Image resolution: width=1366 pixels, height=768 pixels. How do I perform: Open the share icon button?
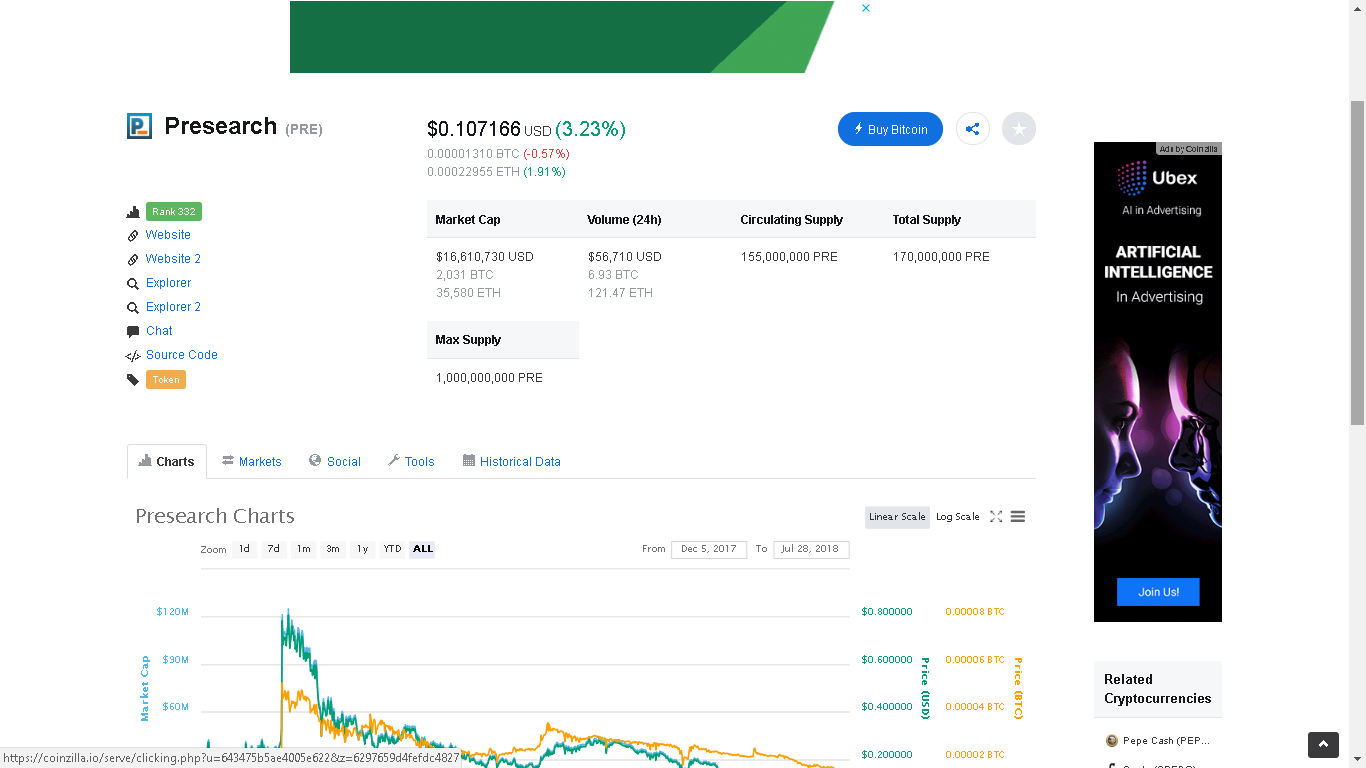(973, 129)
